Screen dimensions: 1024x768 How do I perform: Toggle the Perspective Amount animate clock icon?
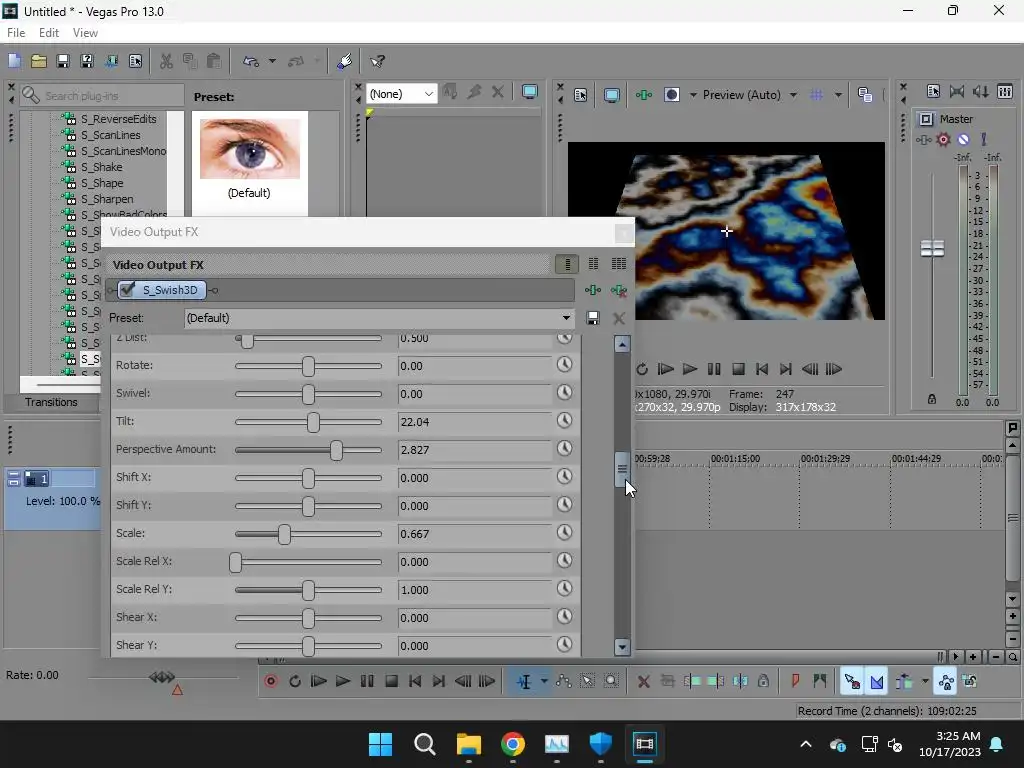pyautogui.click(x=564, y=449)
